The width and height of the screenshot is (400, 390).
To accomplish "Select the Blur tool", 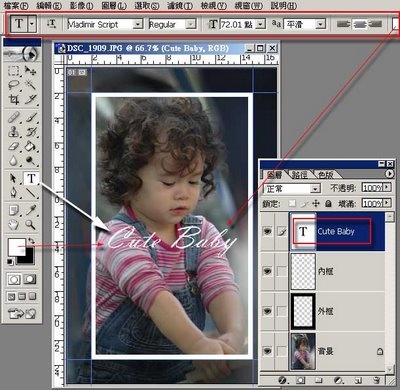I will (14, 161).
